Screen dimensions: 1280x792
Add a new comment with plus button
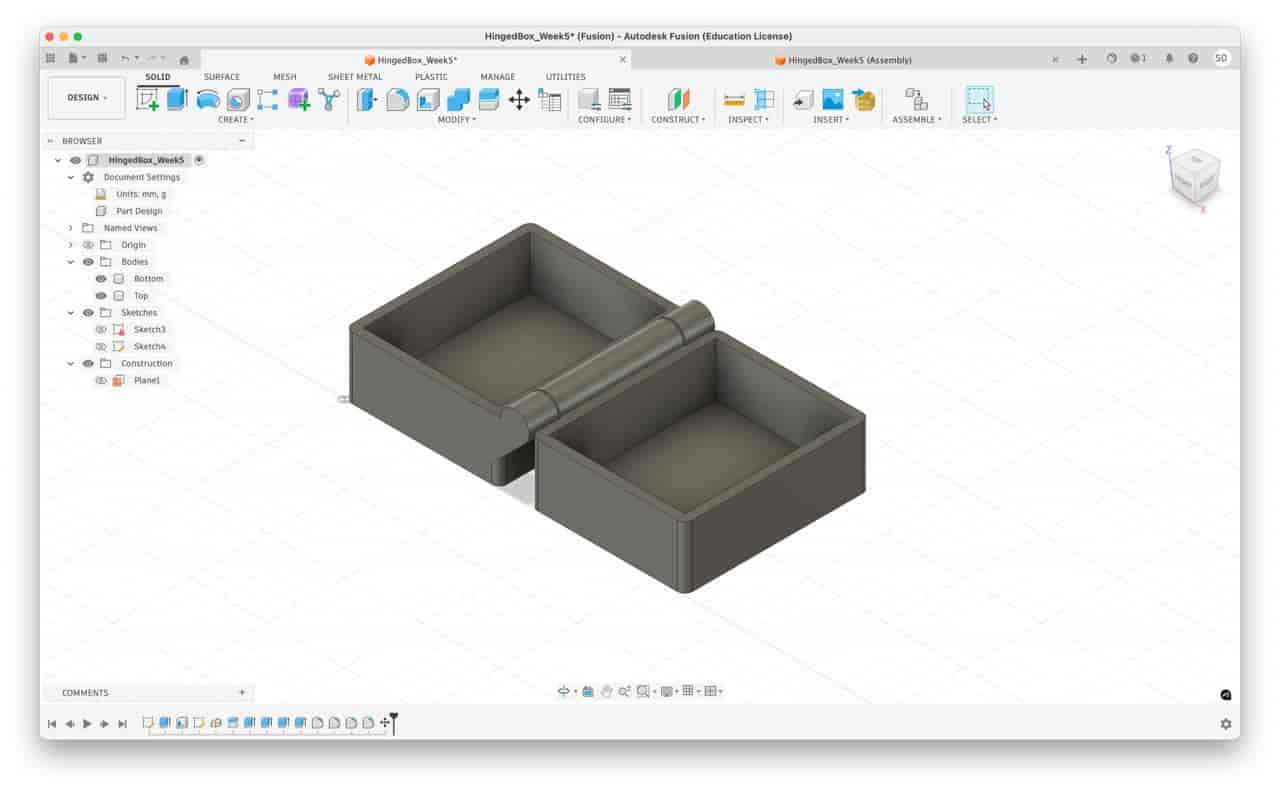[242, 692]
